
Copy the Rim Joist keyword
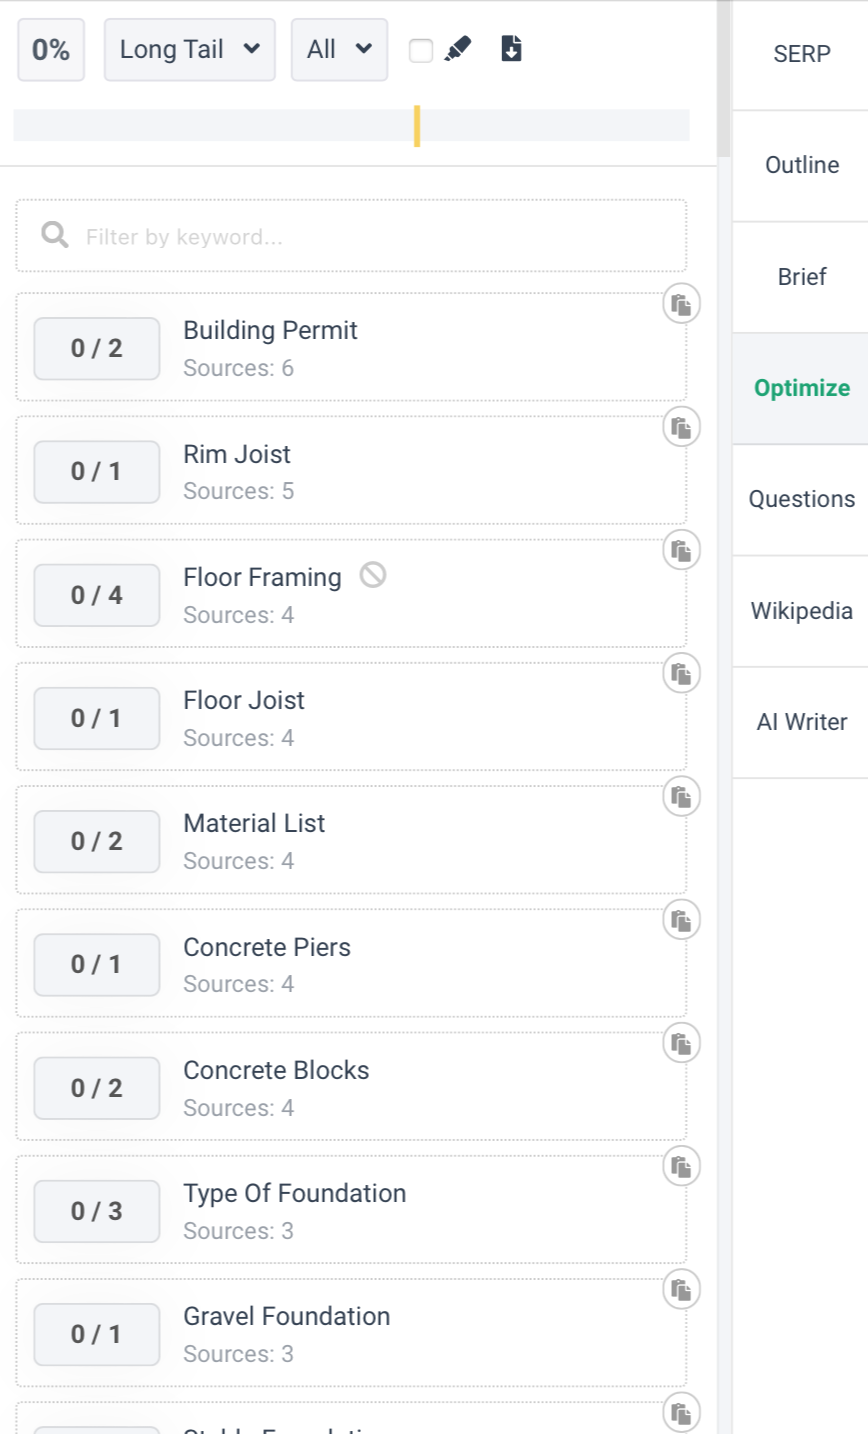(681, 428)
